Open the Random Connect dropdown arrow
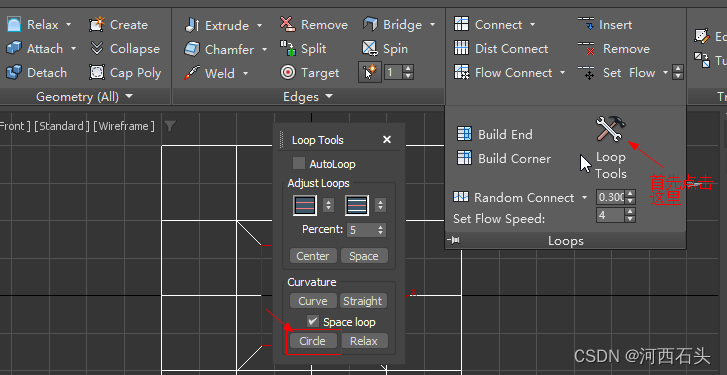 tap(585, 197)
